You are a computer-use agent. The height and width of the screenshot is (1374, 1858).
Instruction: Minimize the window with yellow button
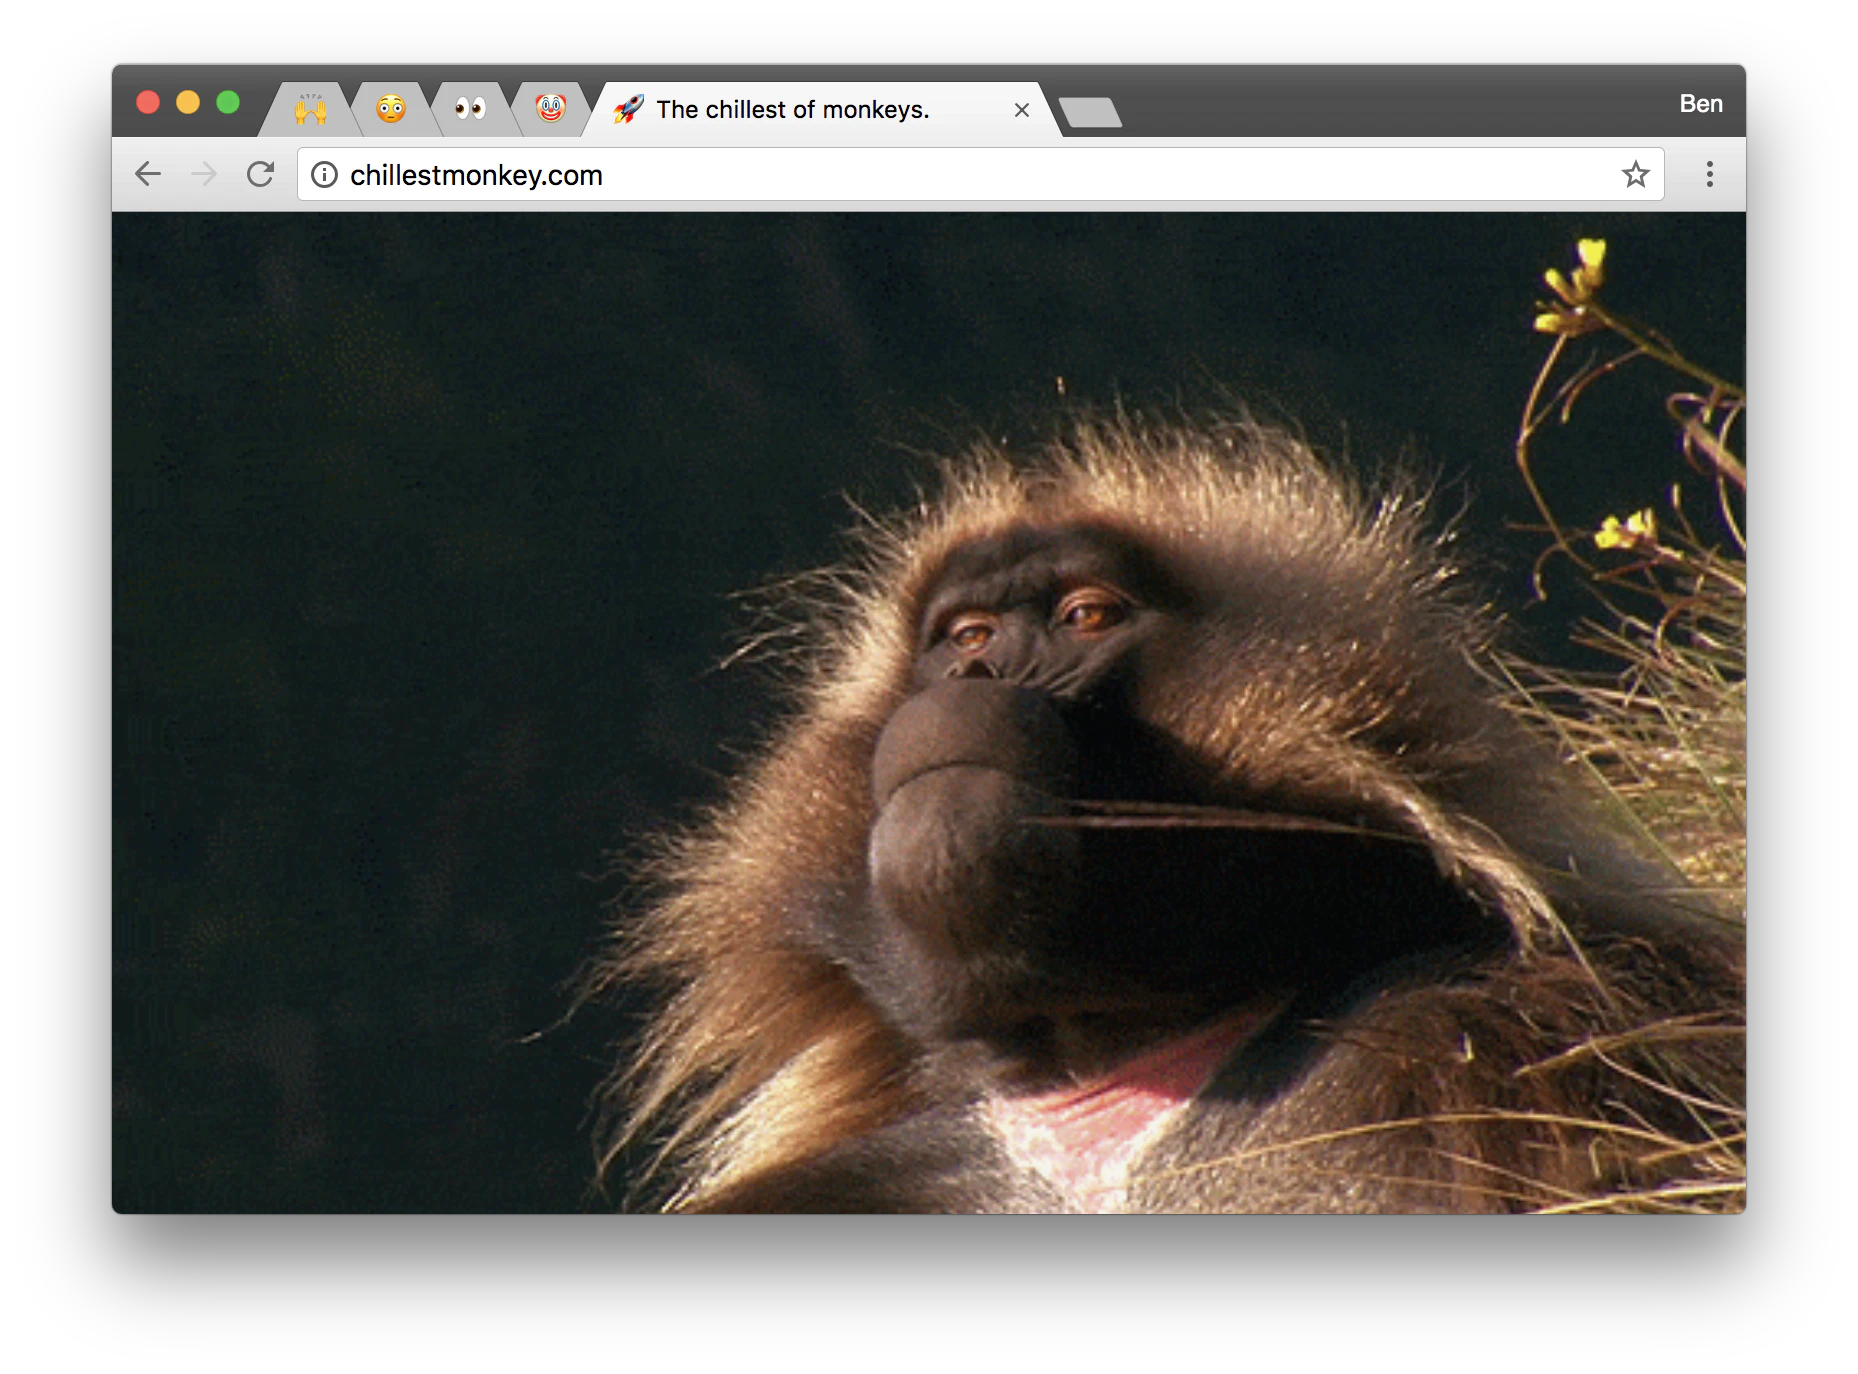point(188,102)
